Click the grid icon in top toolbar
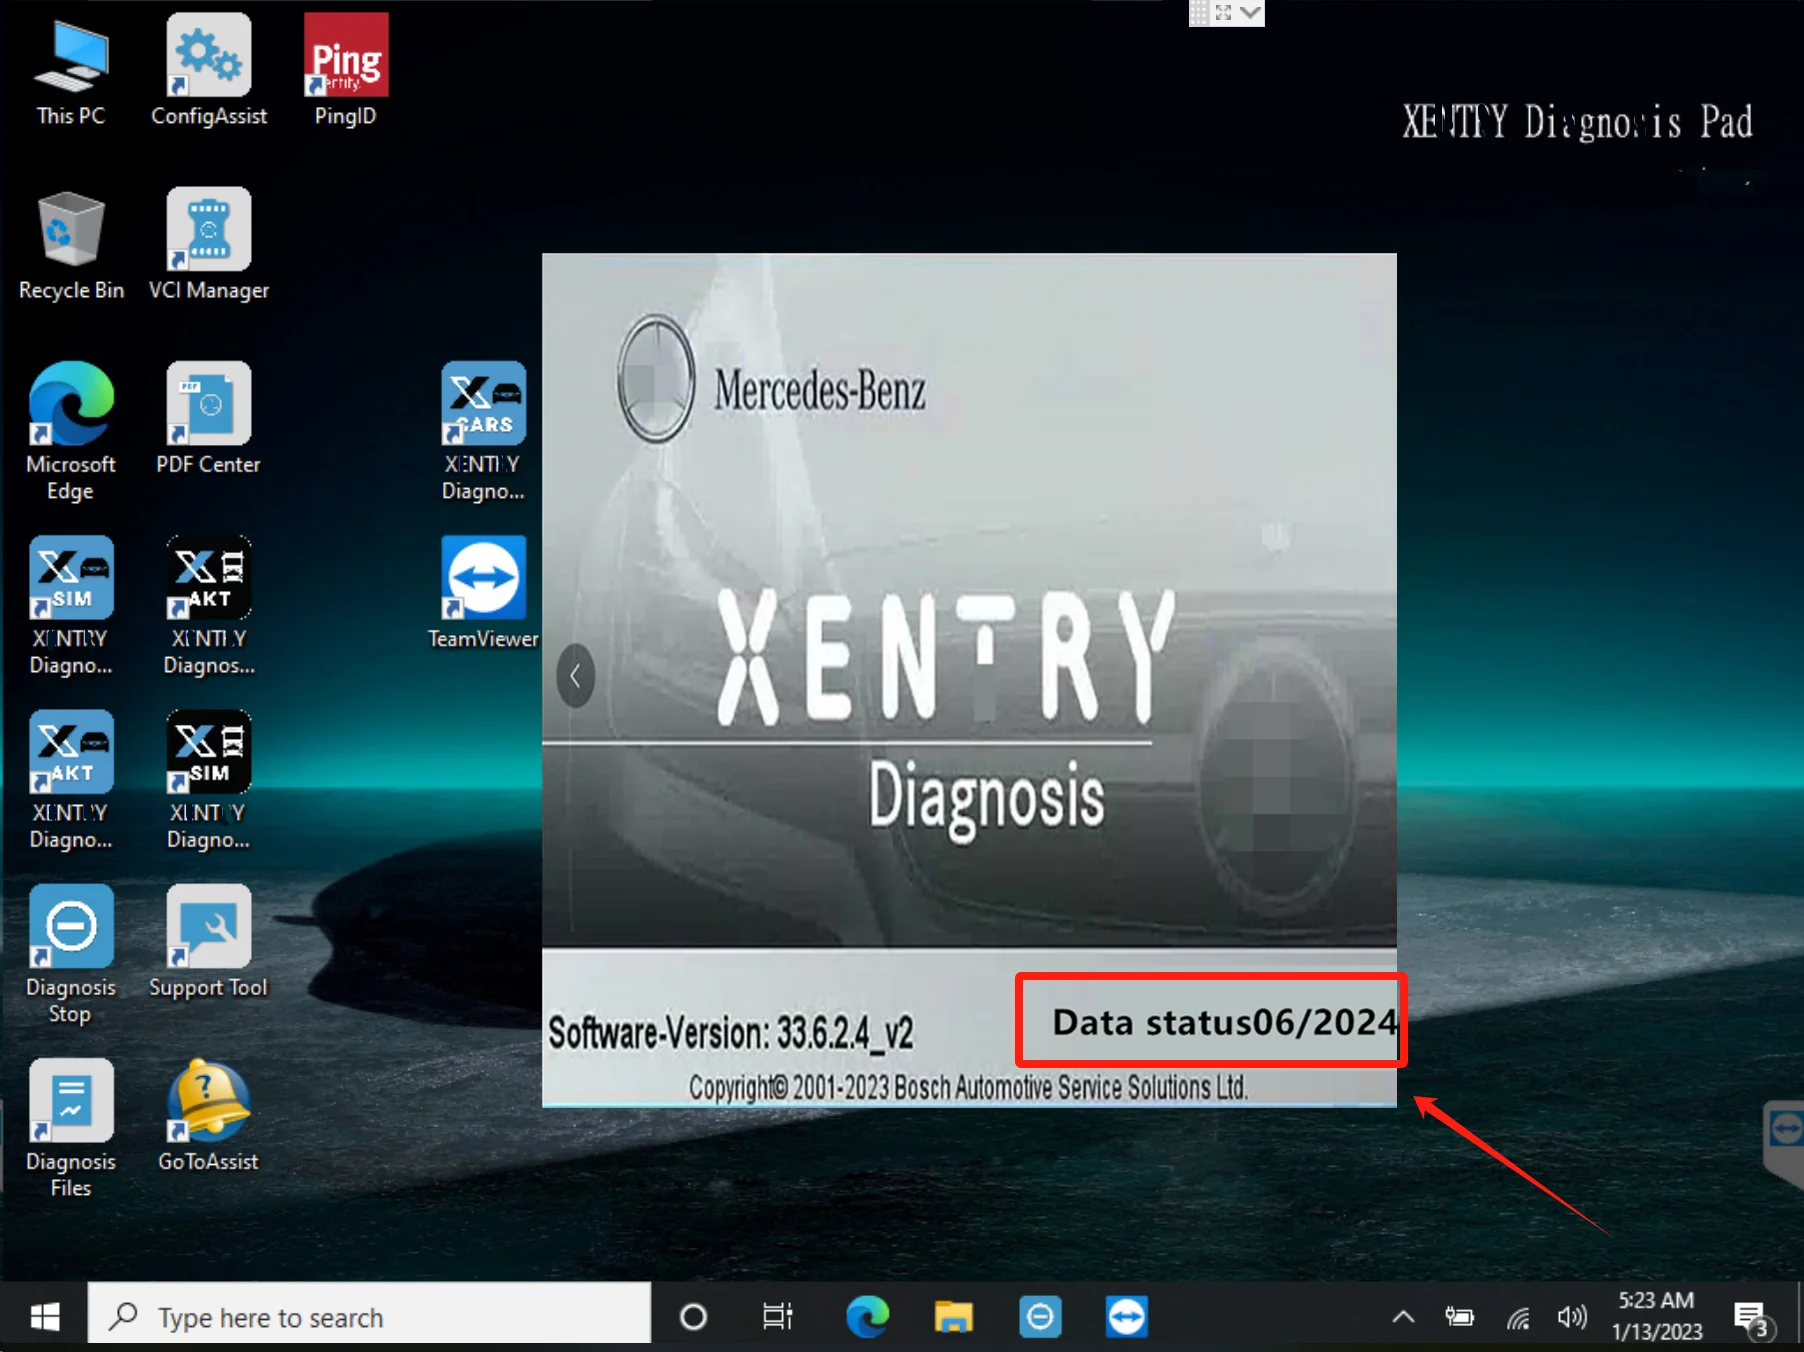 [1199, 13]
